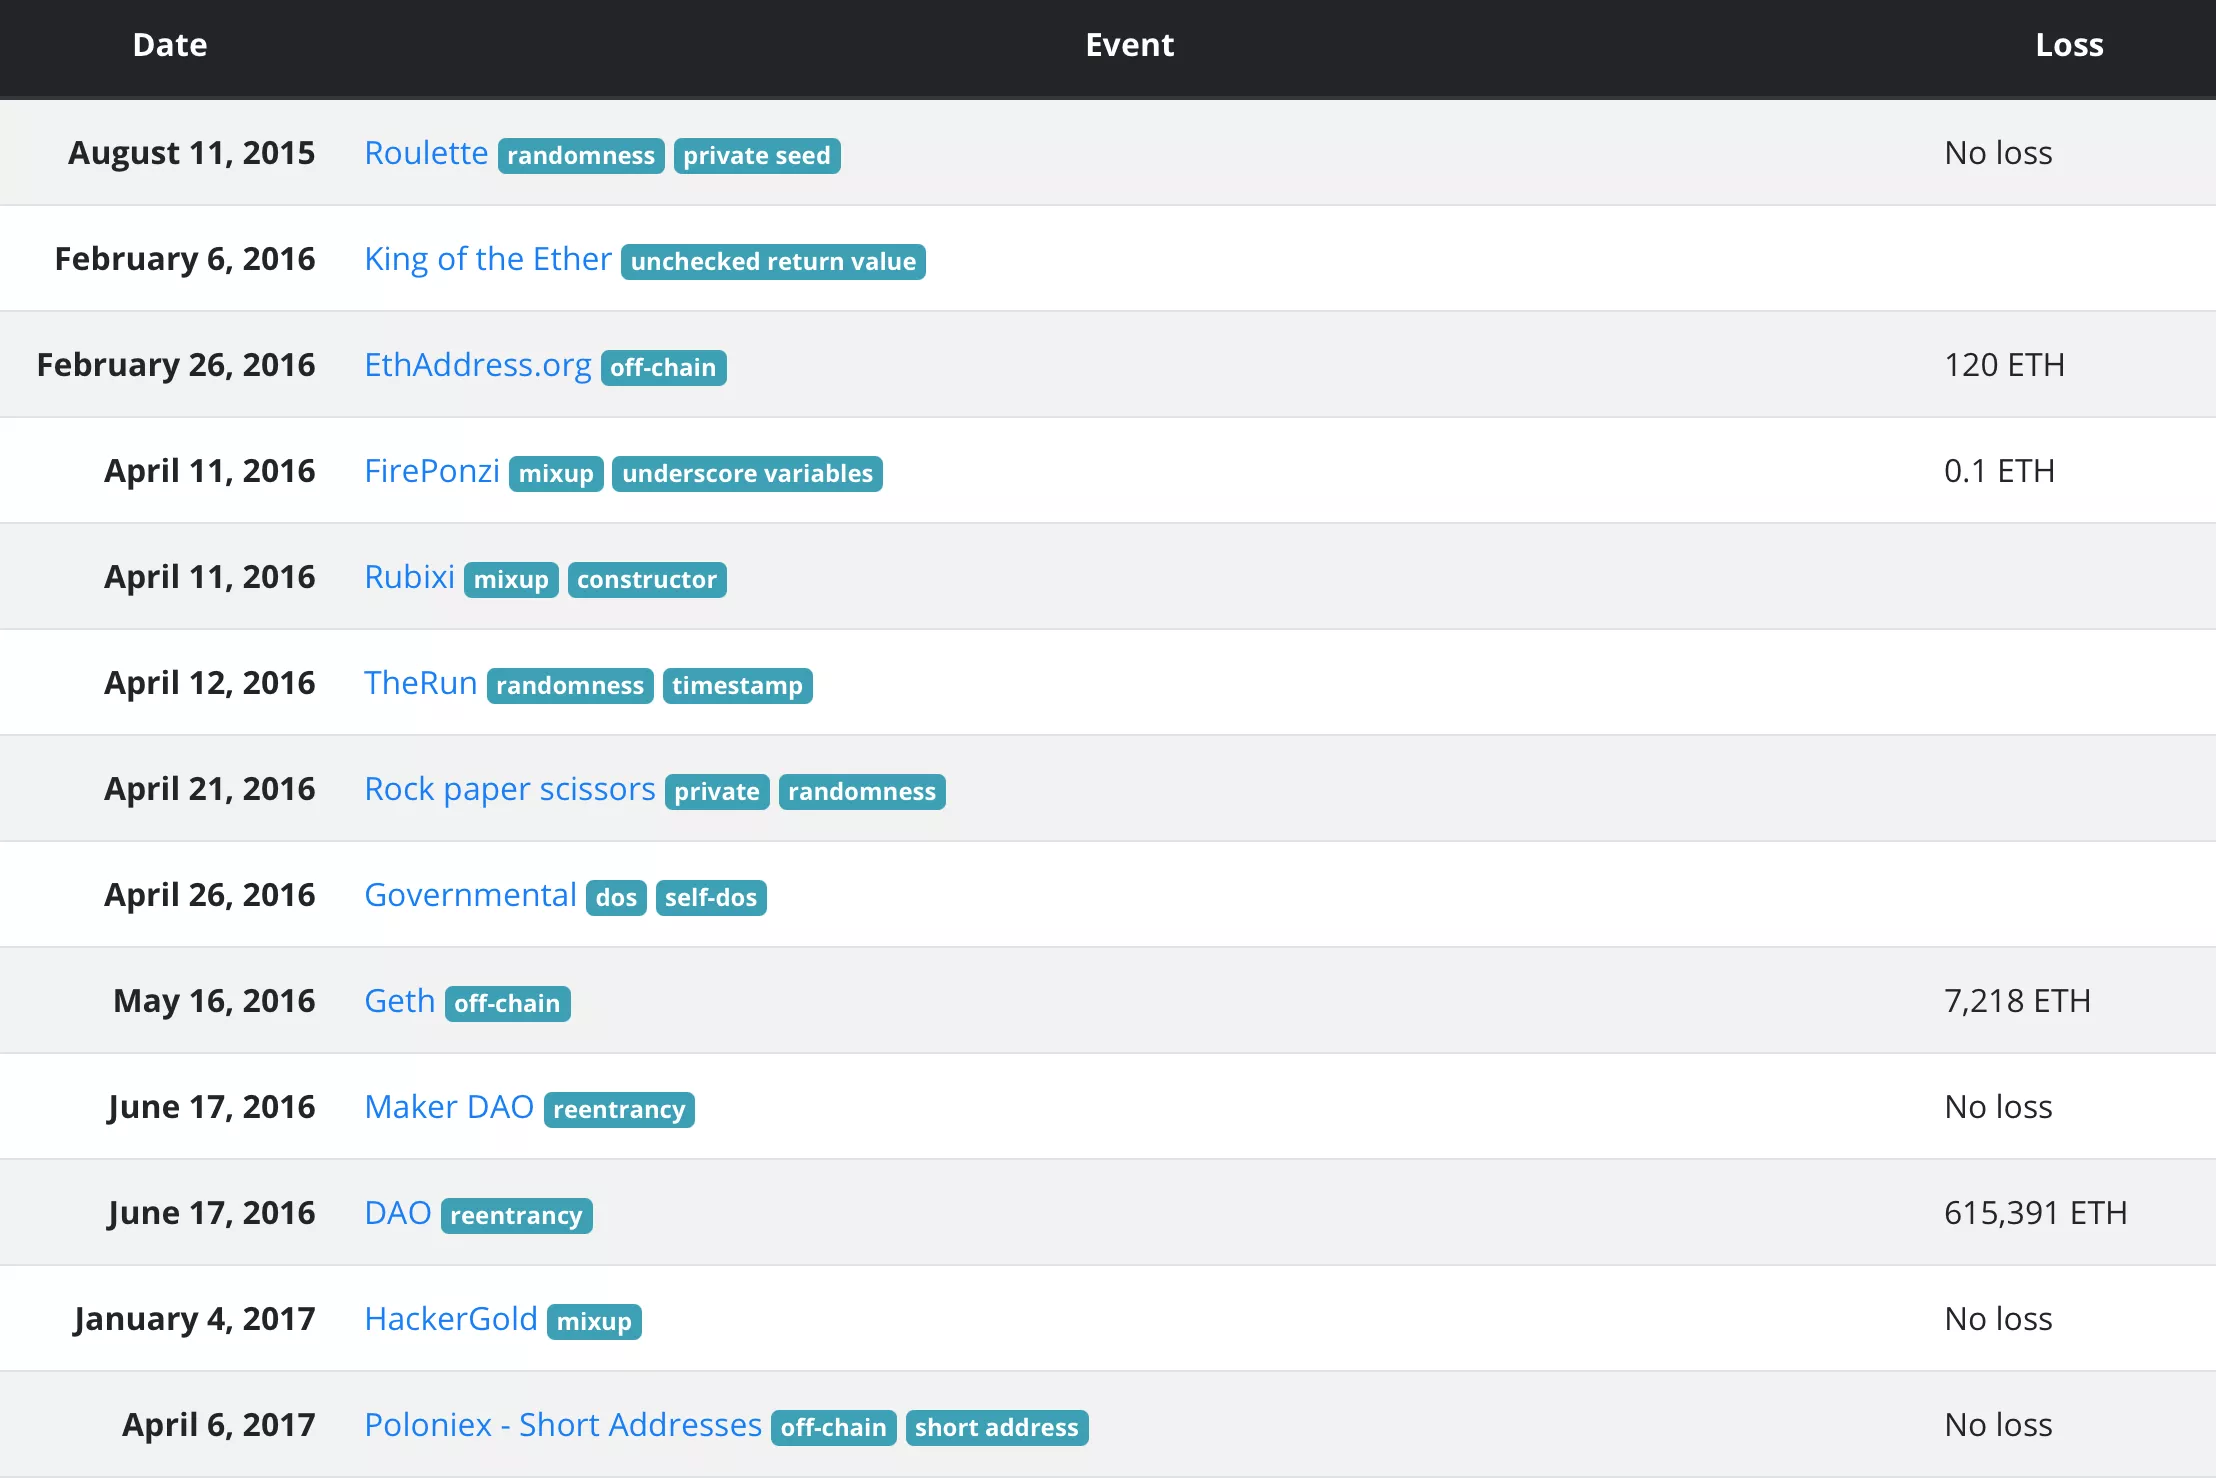Click the Loss column header
Viewport: 2216px width, 1478px height.
coord(2069,45)
